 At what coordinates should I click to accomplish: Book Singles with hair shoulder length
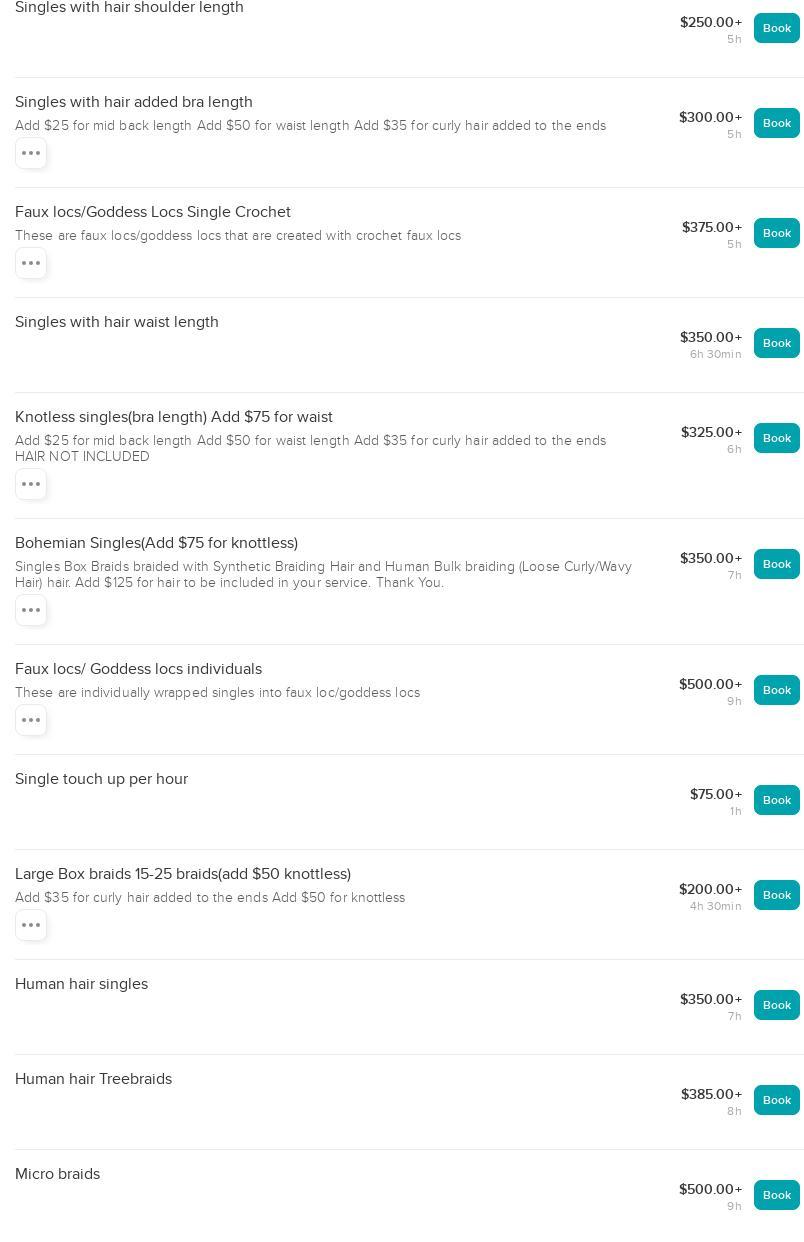click(776, 28)
